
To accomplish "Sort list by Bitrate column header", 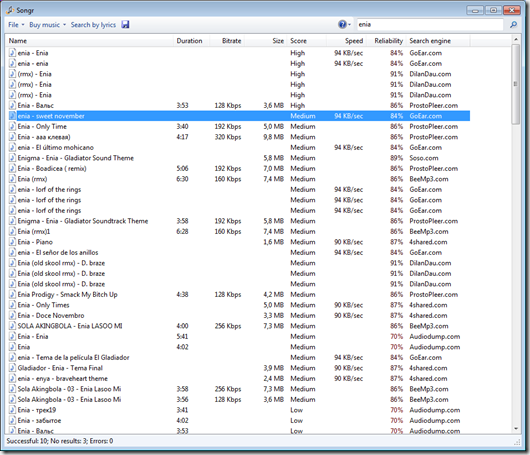I will [x=227, y=41].
